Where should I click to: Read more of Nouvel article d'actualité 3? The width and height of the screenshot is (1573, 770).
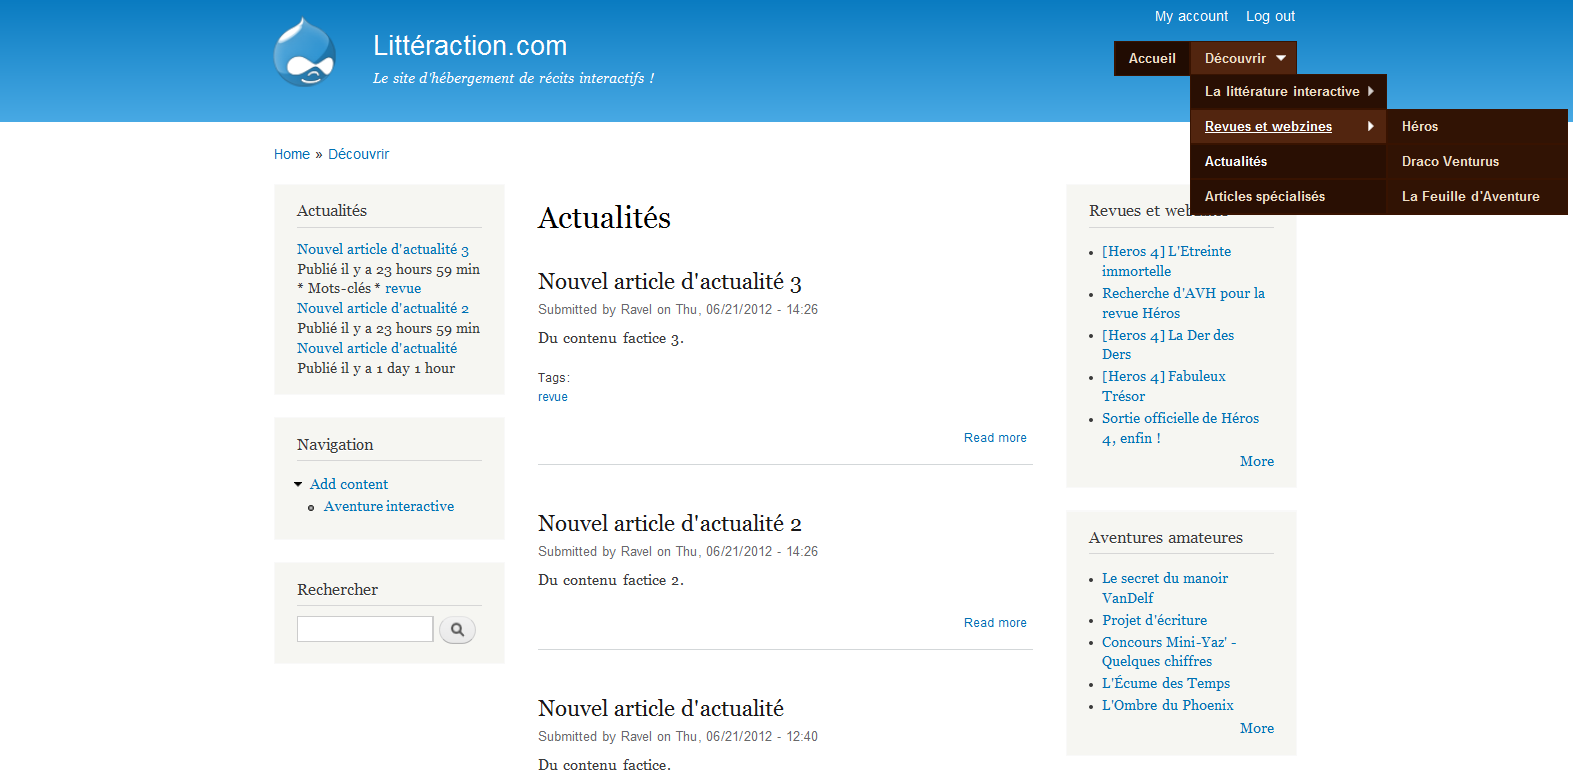pyautogui.click(x=995, y=438)
